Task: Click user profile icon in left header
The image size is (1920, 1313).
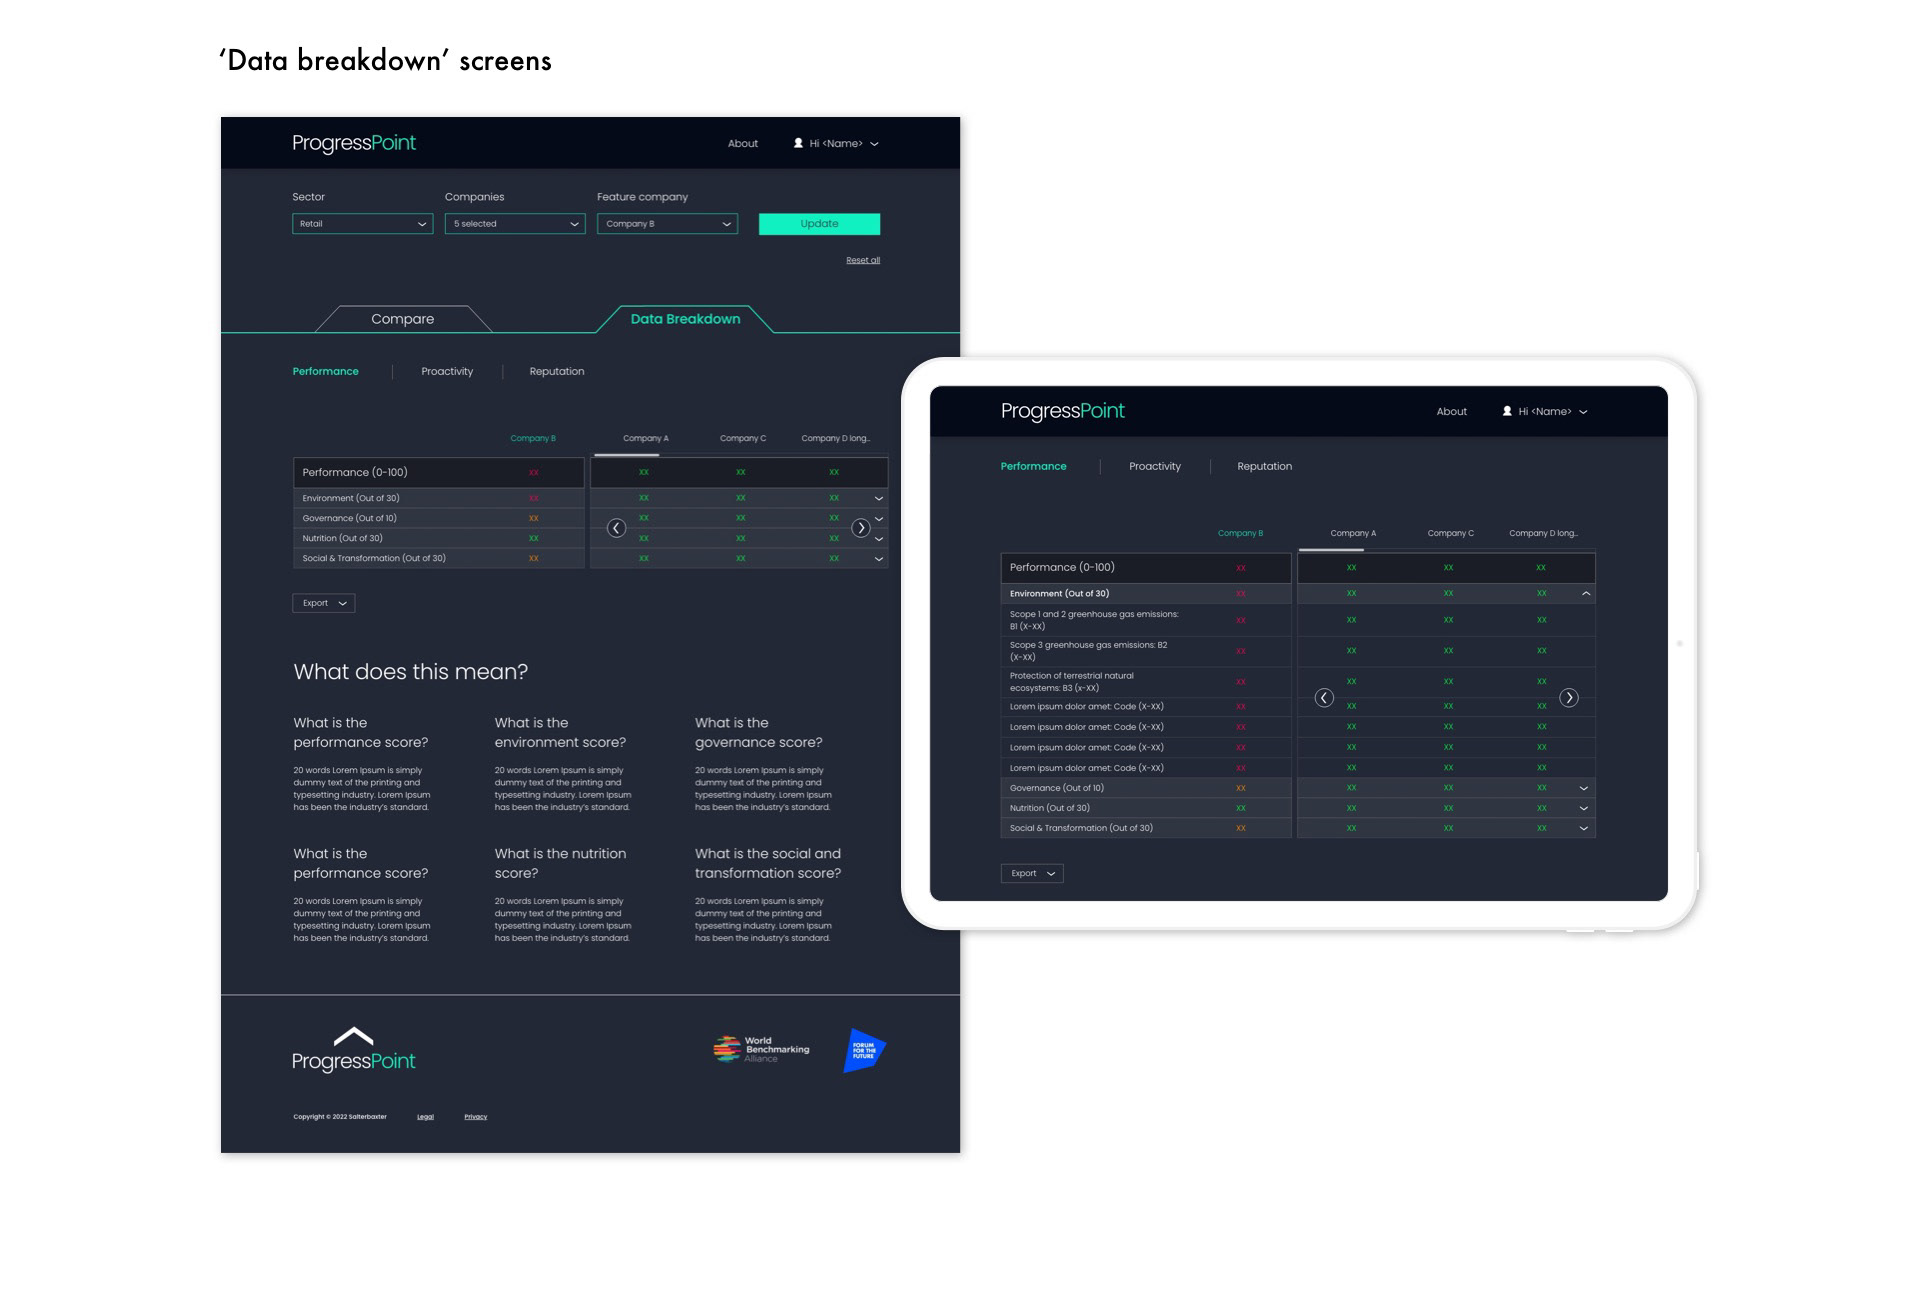Action: (798, 144)
